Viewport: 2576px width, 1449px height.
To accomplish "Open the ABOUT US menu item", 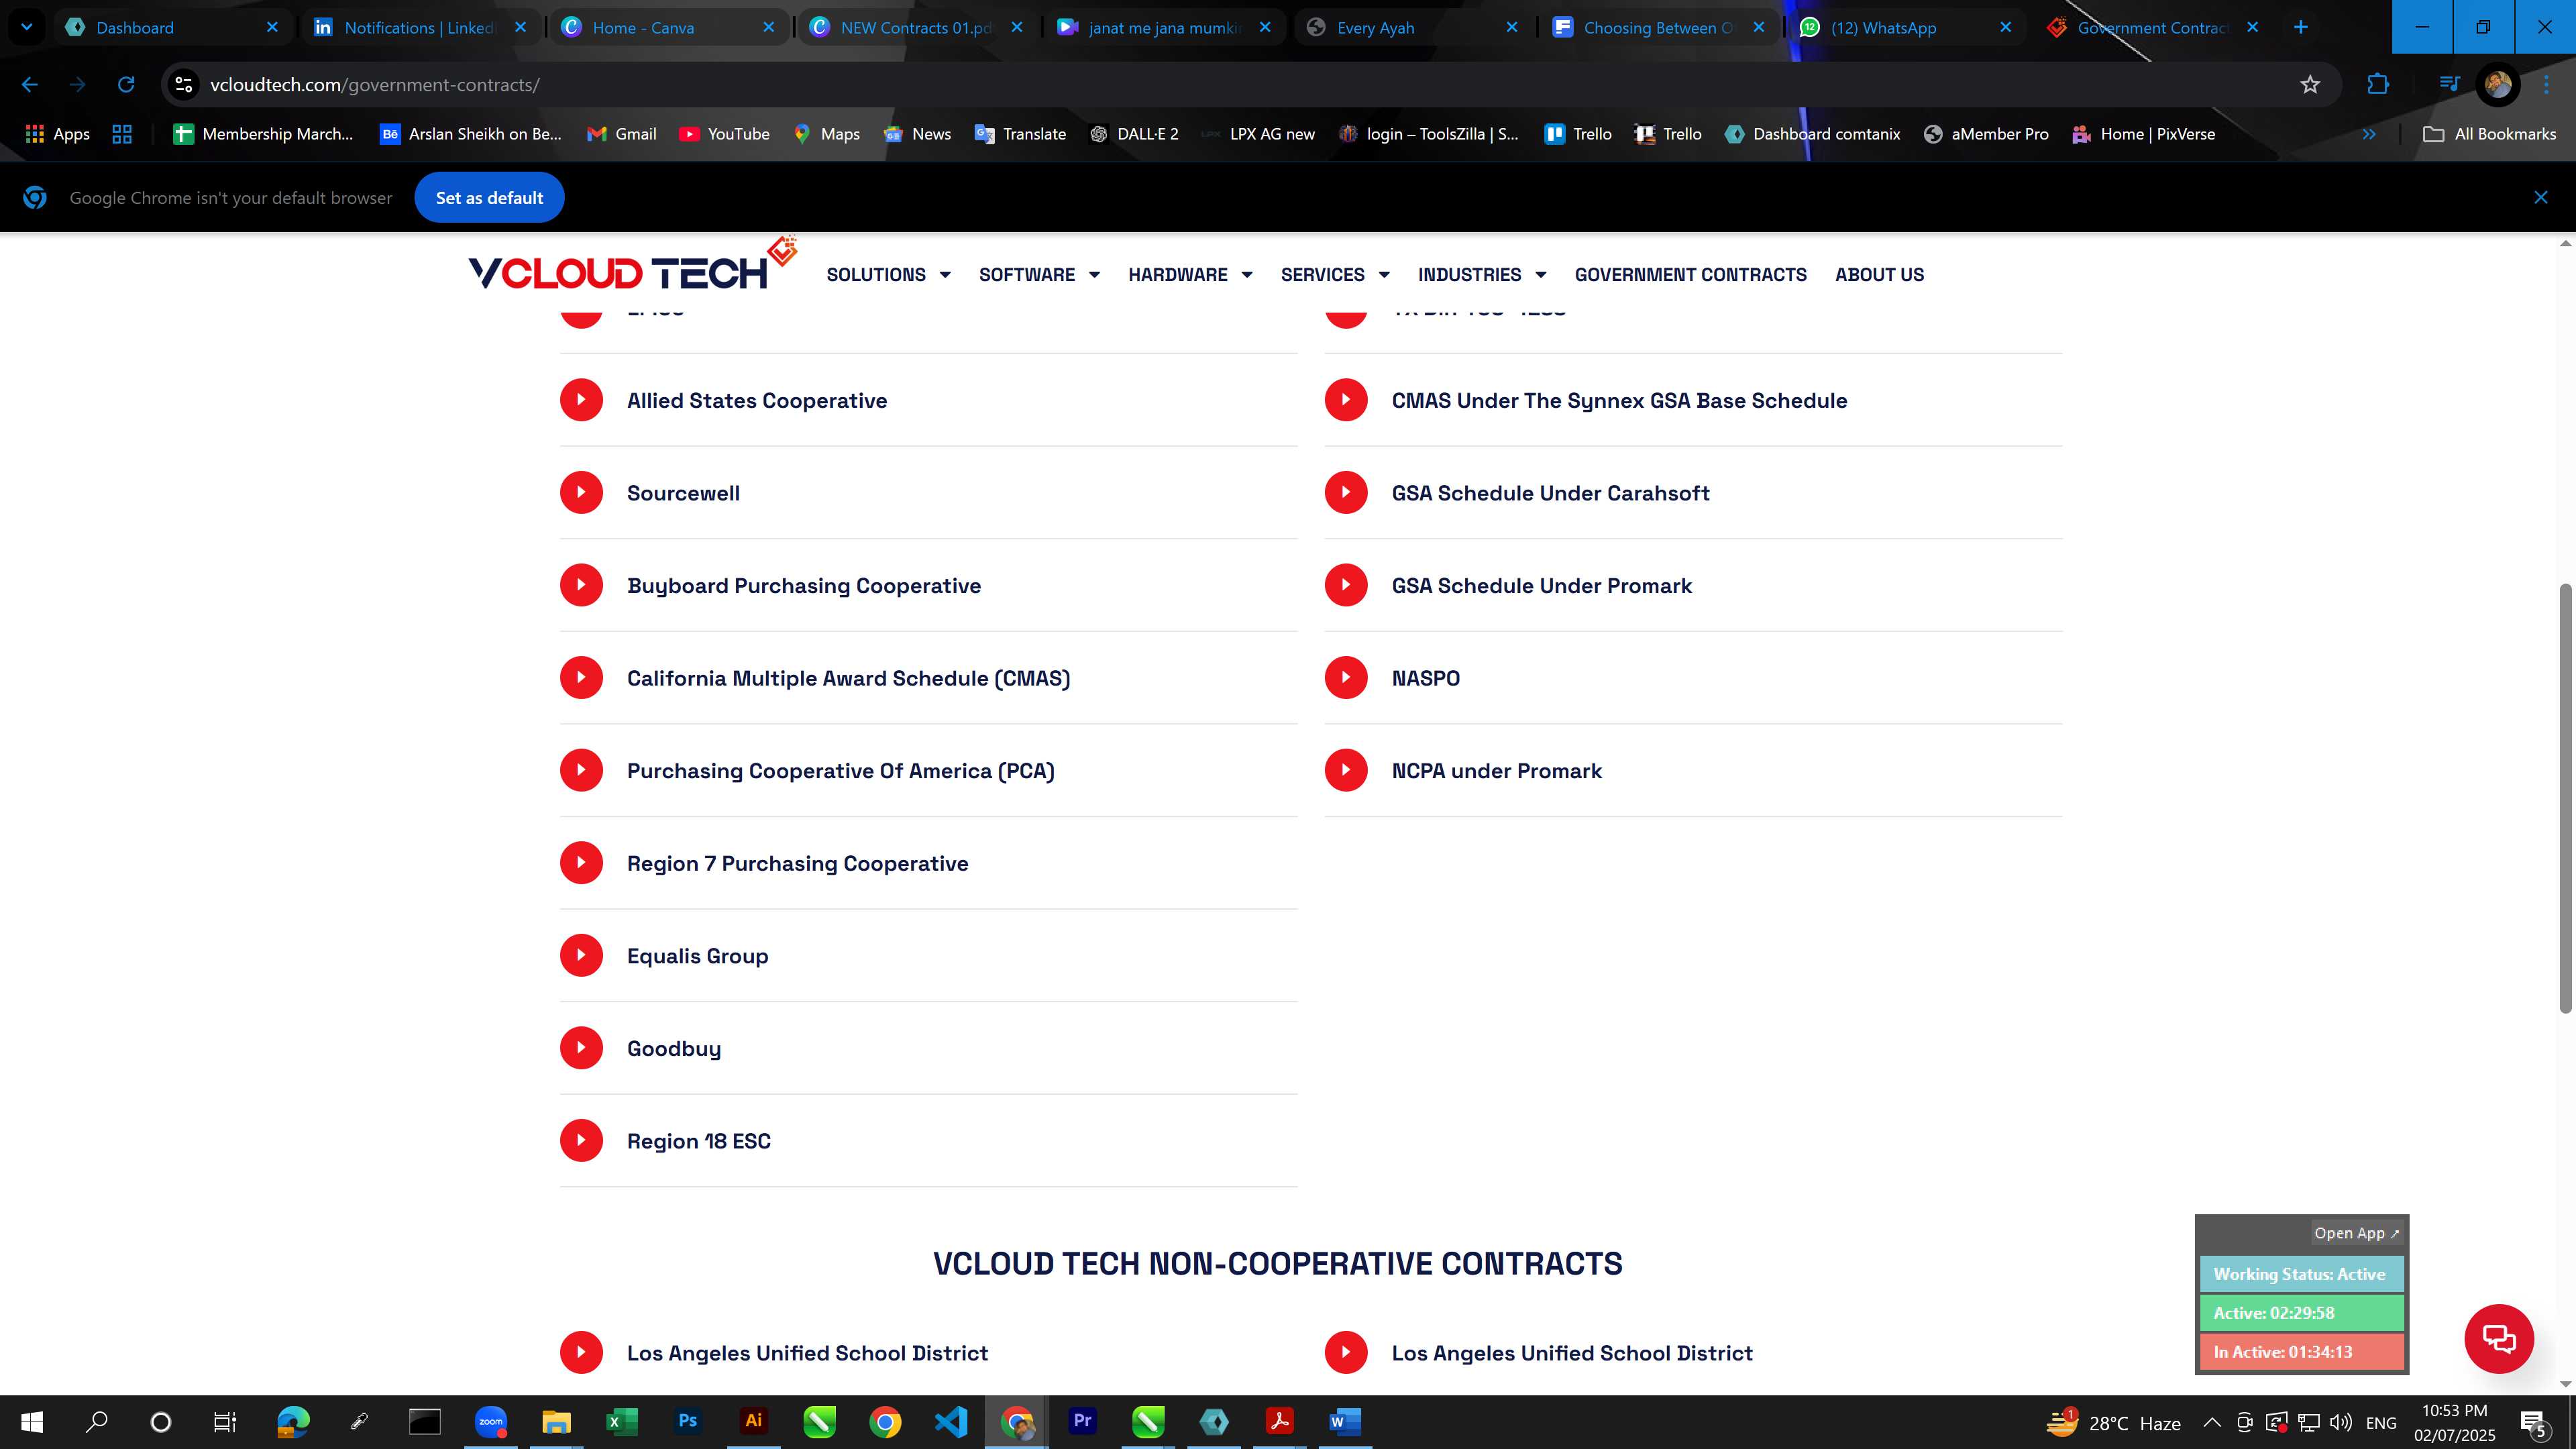I will pos(1879,274).
